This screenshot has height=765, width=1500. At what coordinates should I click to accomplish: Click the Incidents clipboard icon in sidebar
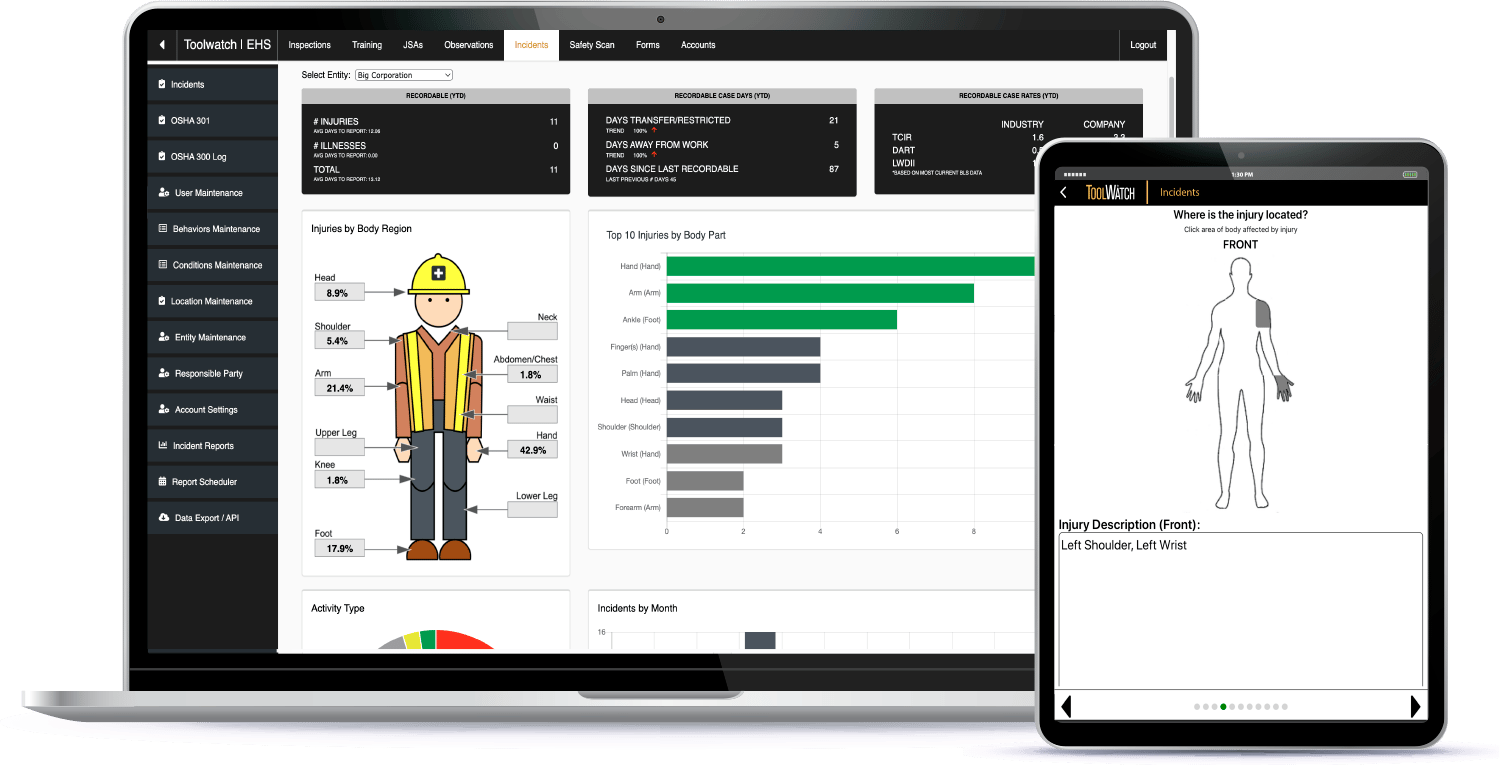[x=162, y=85]
